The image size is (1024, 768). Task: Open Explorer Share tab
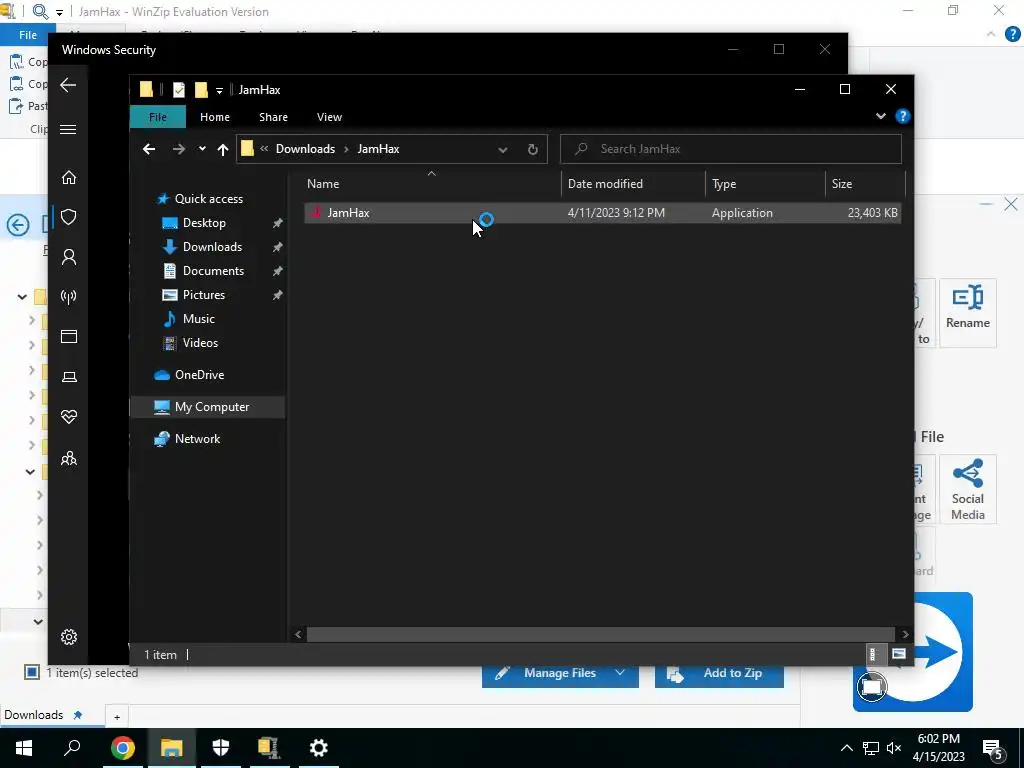273,117
